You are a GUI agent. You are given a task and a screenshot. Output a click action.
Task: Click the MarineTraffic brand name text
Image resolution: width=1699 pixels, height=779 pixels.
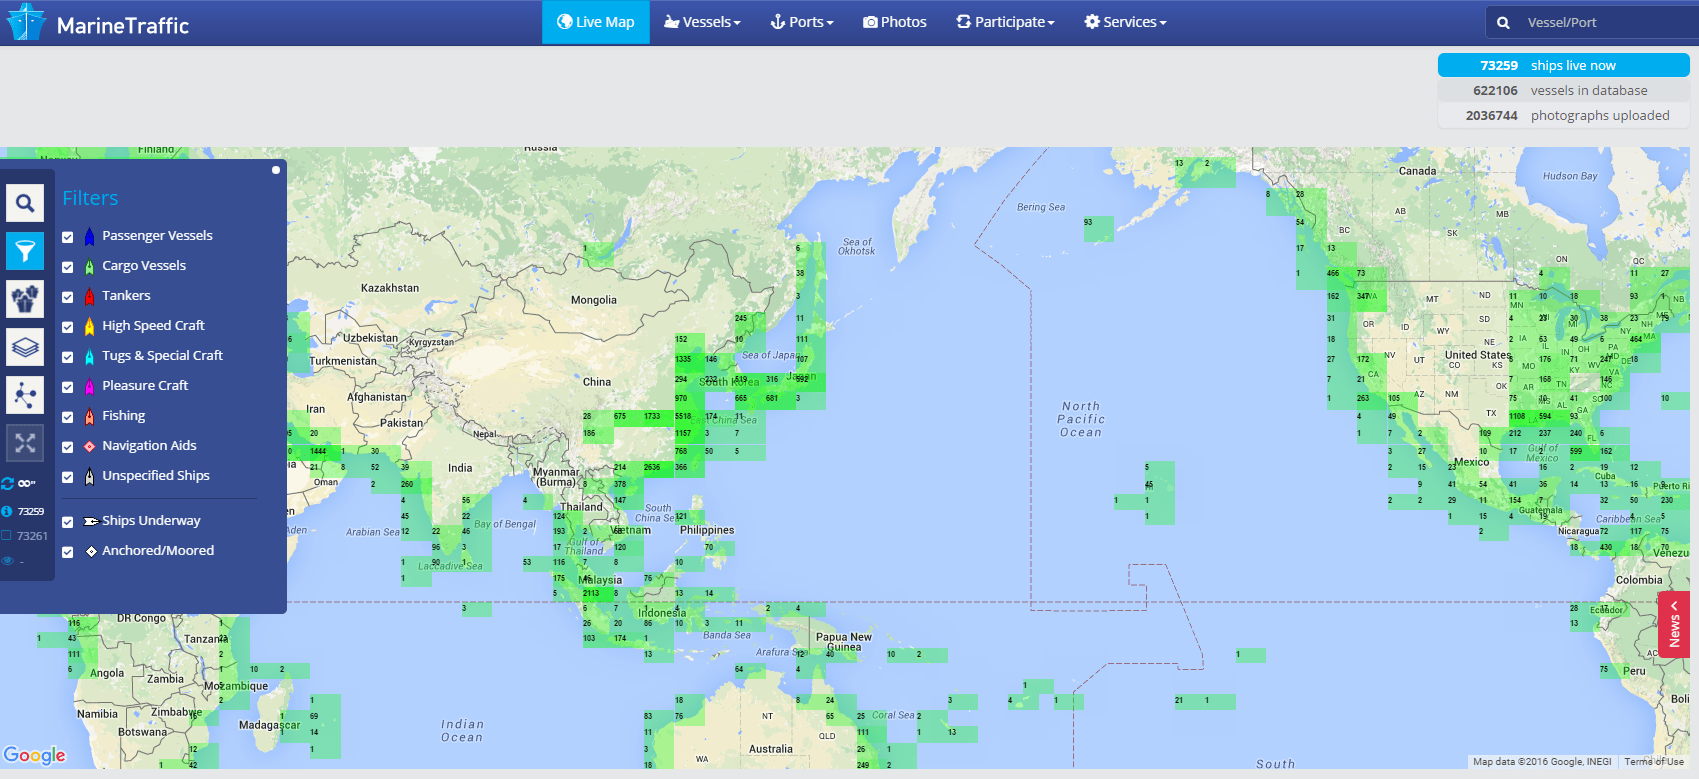point(123,25)
